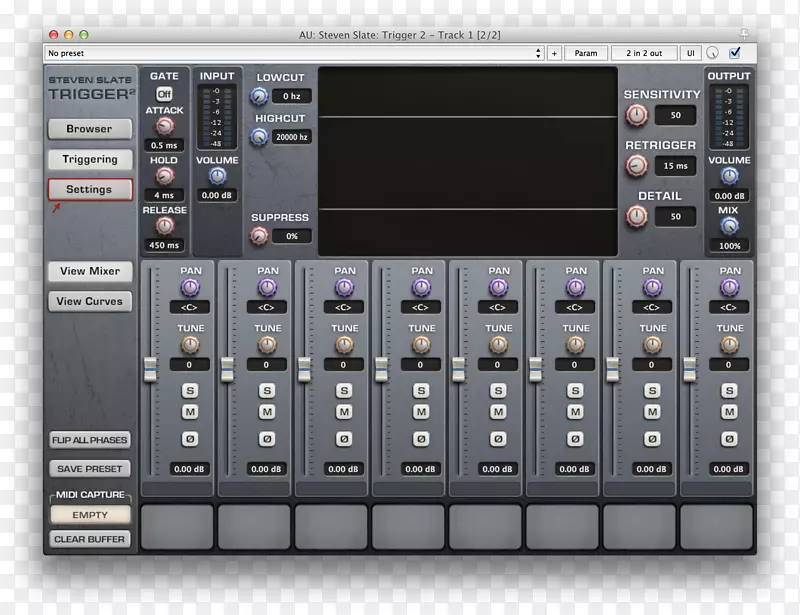Click the Tune knob on channel one
The width and height of the screenshot is (800, 615).
(x=190, y=346)
